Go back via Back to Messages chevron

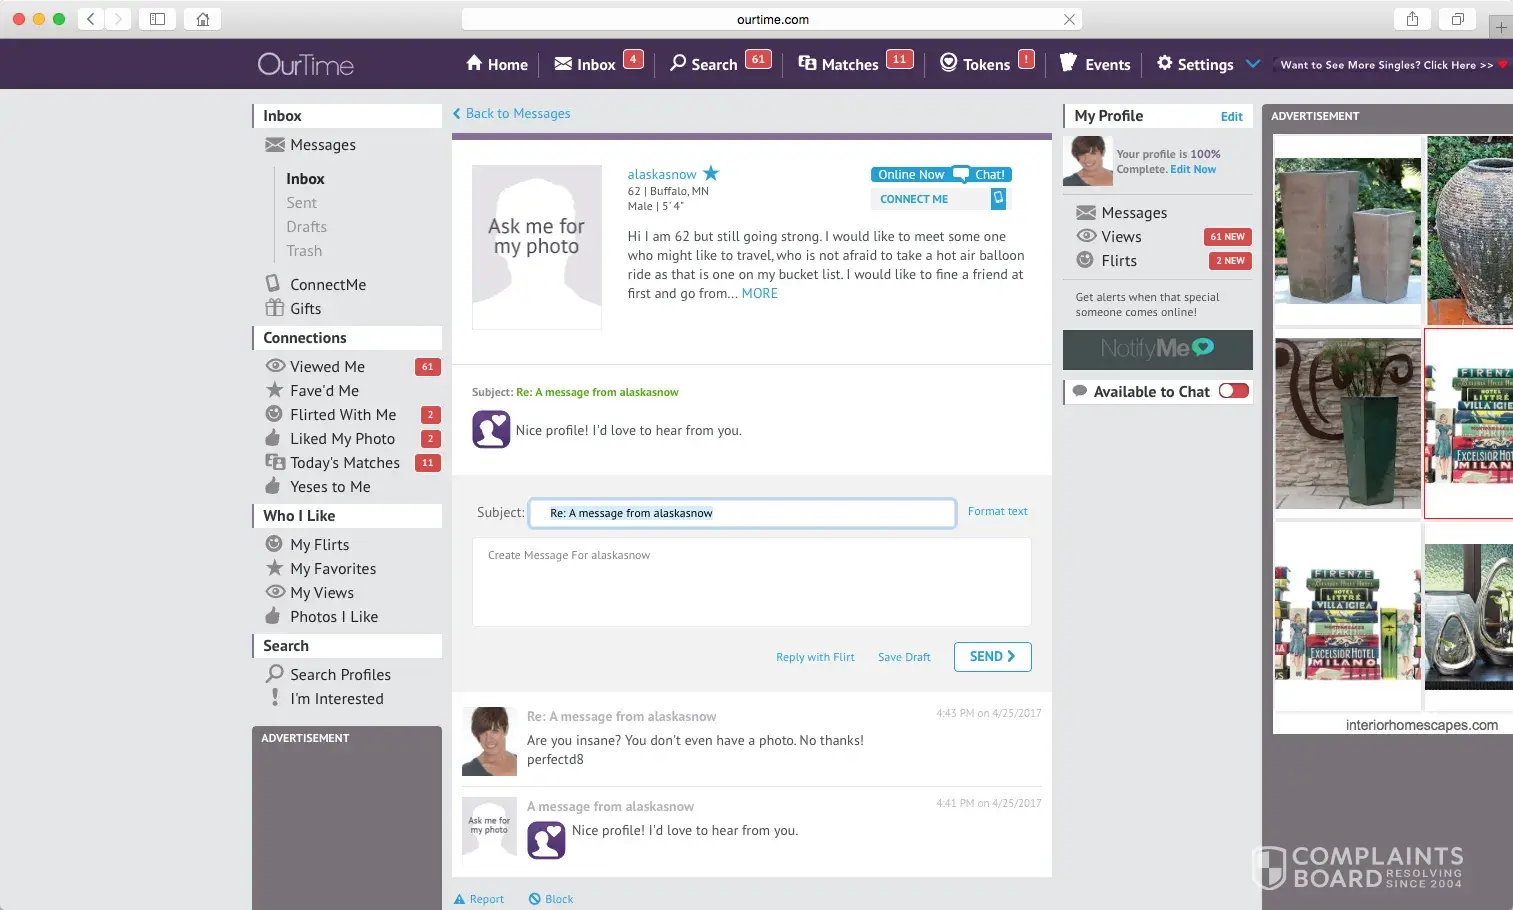tap(457, 114)
